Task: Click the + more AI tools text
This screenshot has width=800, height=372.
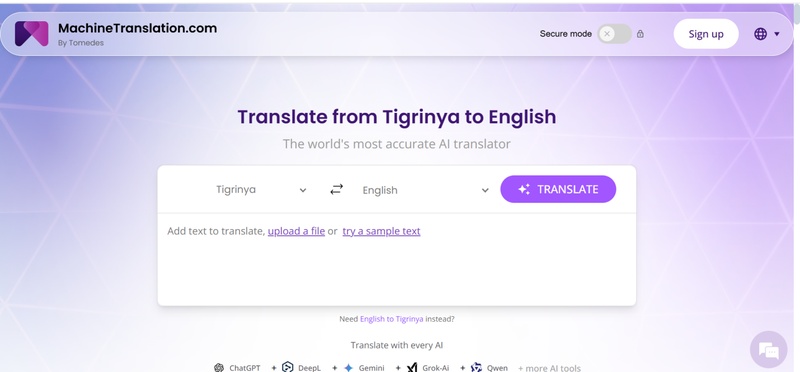Action: point(549,368)
